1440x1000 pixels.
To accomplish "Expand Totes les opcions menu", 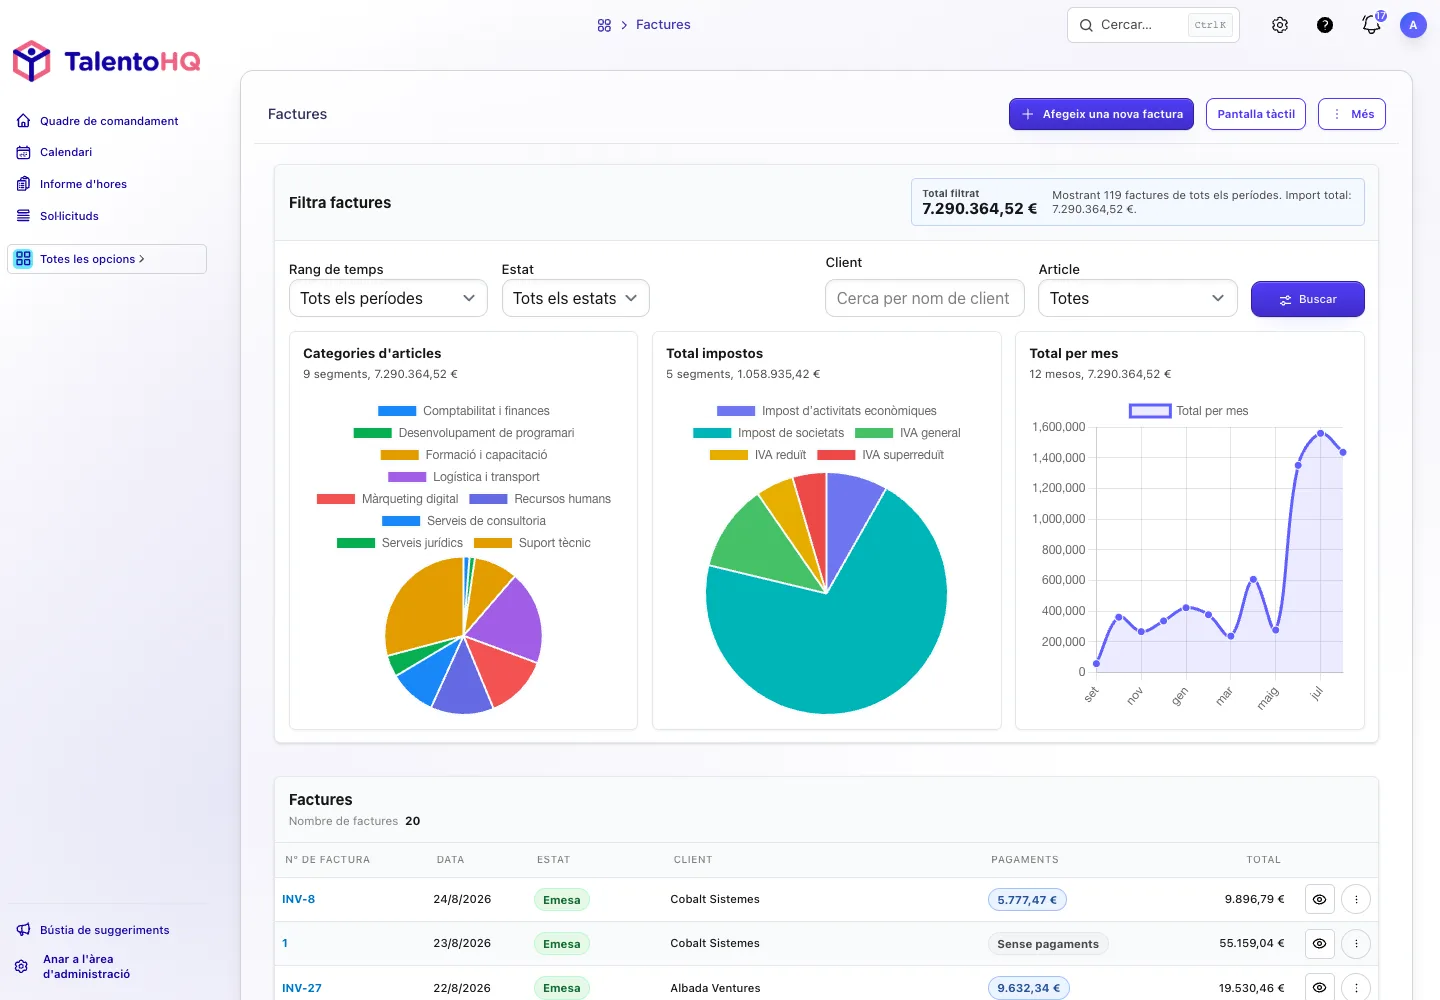I will 107,259.
